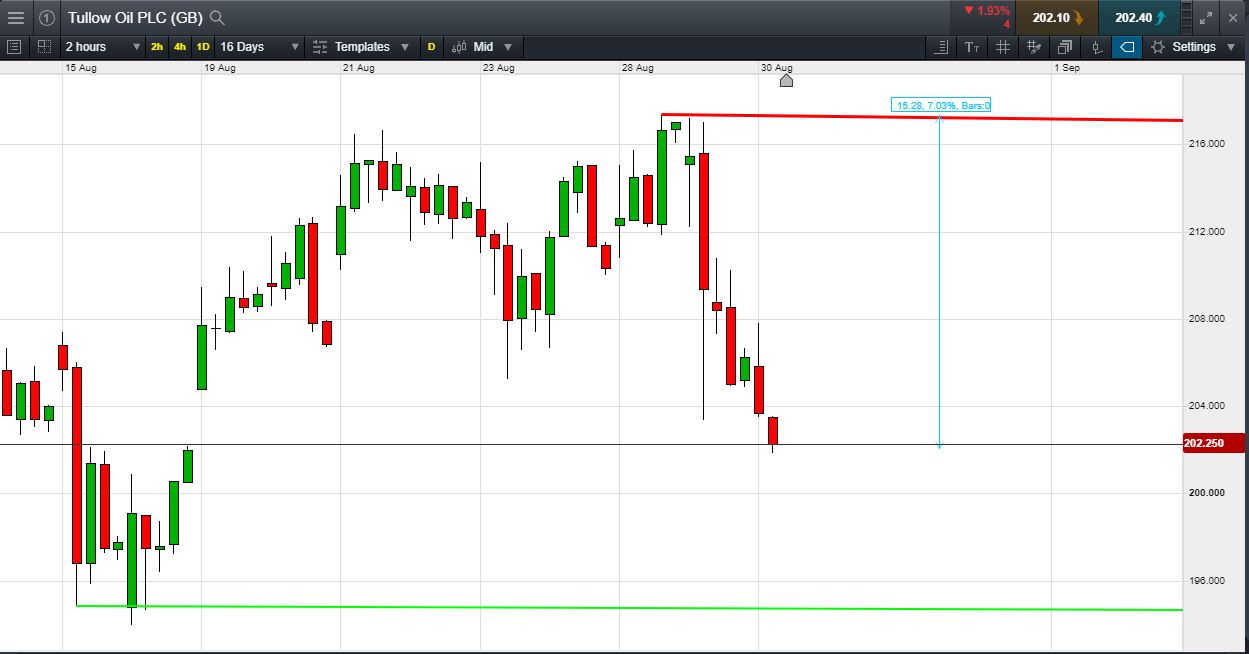
Task: Close the chart with the X button
Action: coord(1234,18)
